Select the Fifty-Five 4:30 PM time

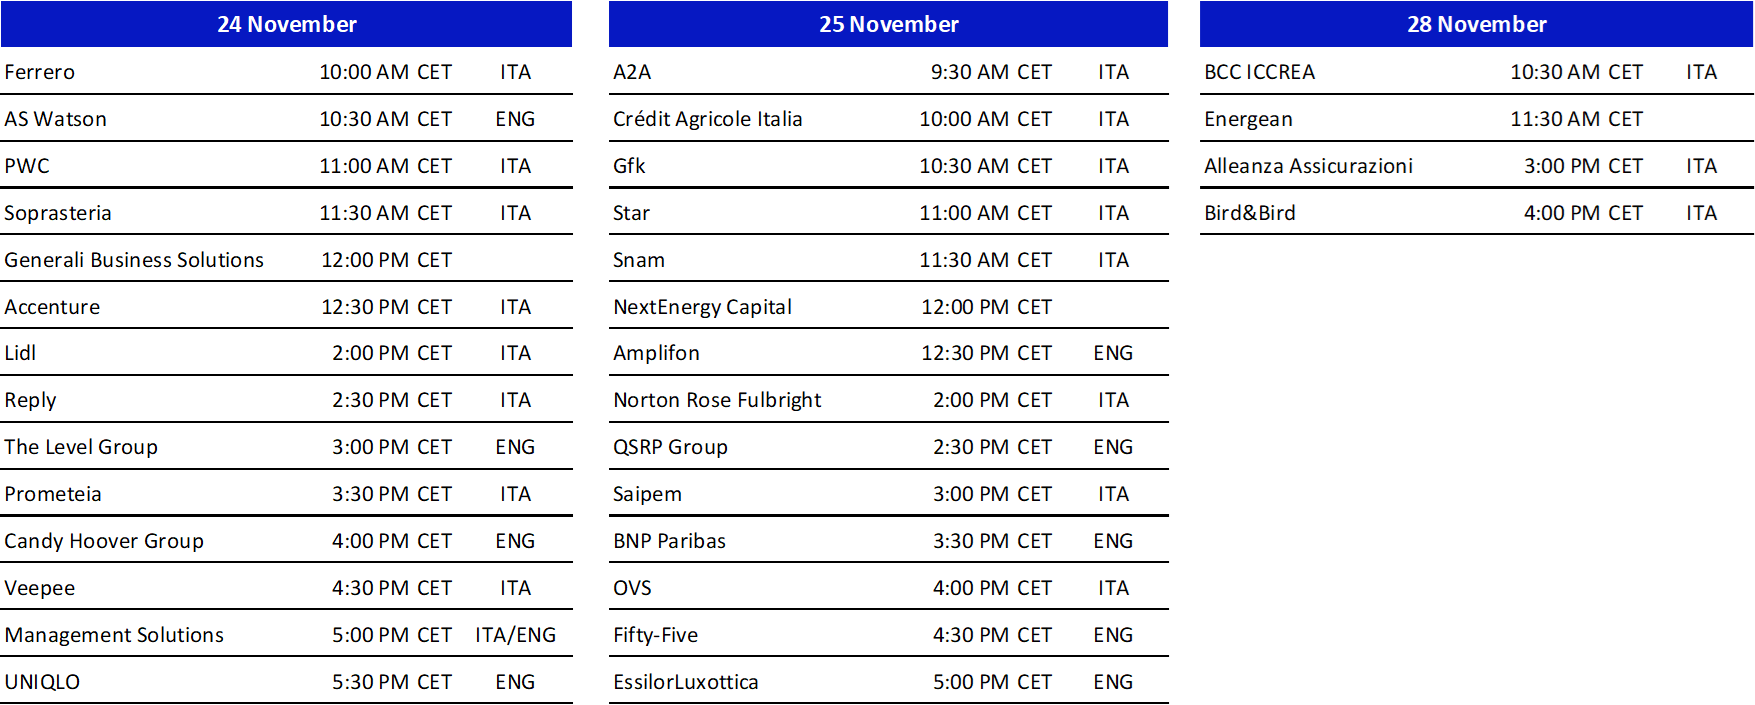pyautogui.click(x=992, y=635)
